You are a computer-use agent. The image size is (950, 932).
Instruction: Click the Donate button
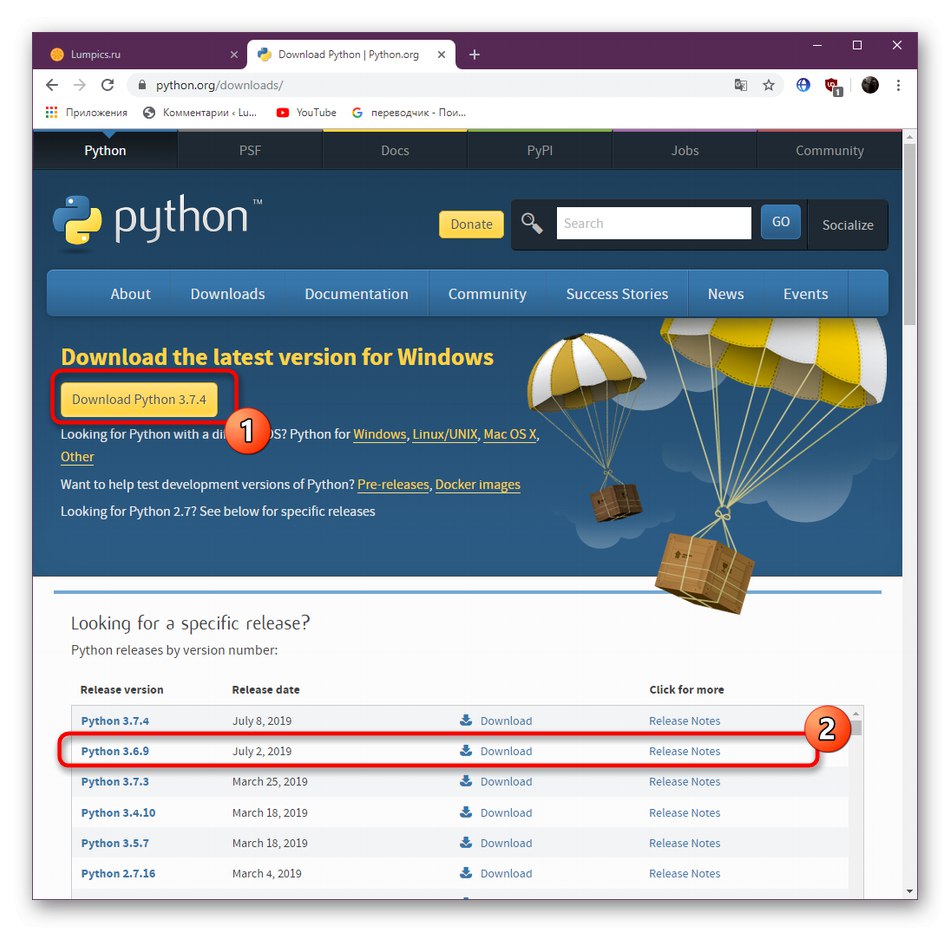click(471, 224)
